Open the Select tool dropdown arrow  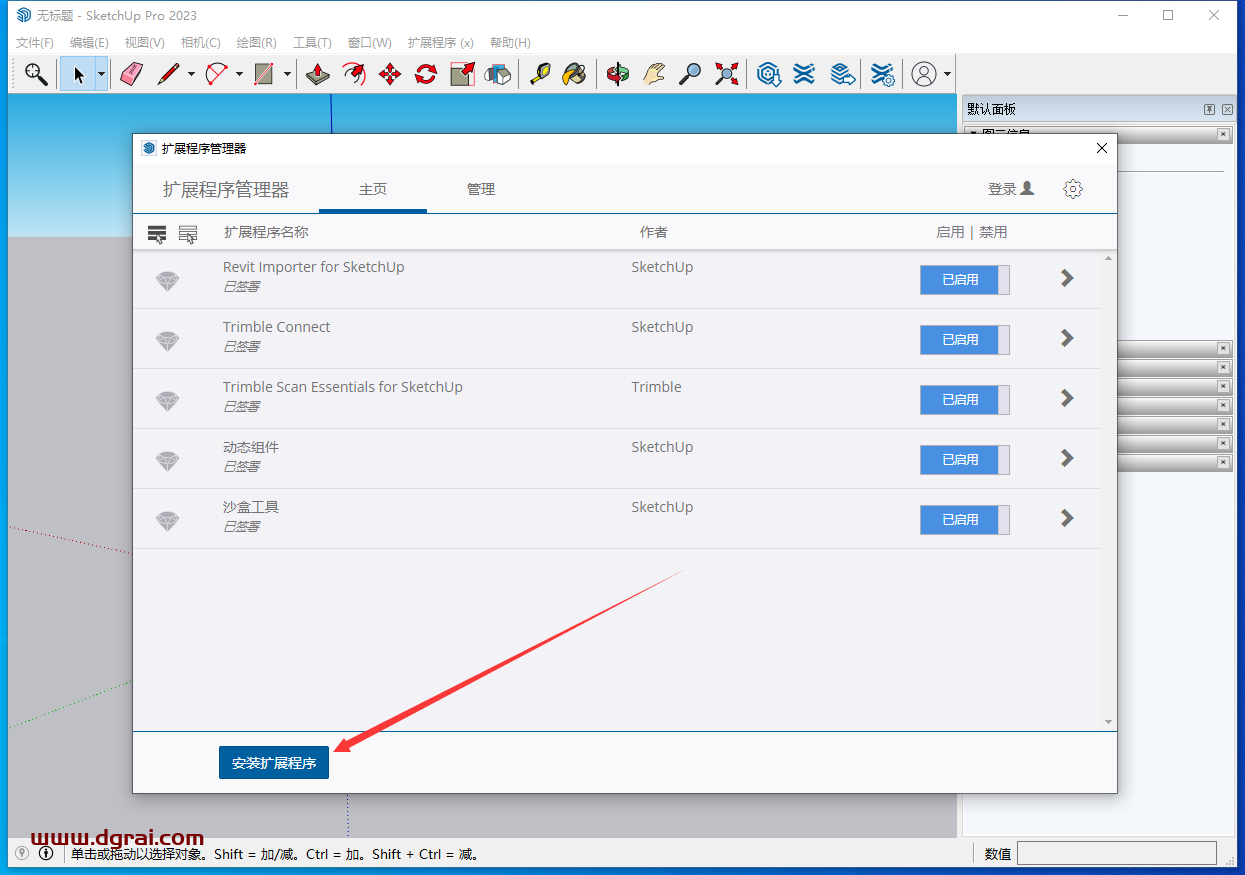click(x=101, y=74)
